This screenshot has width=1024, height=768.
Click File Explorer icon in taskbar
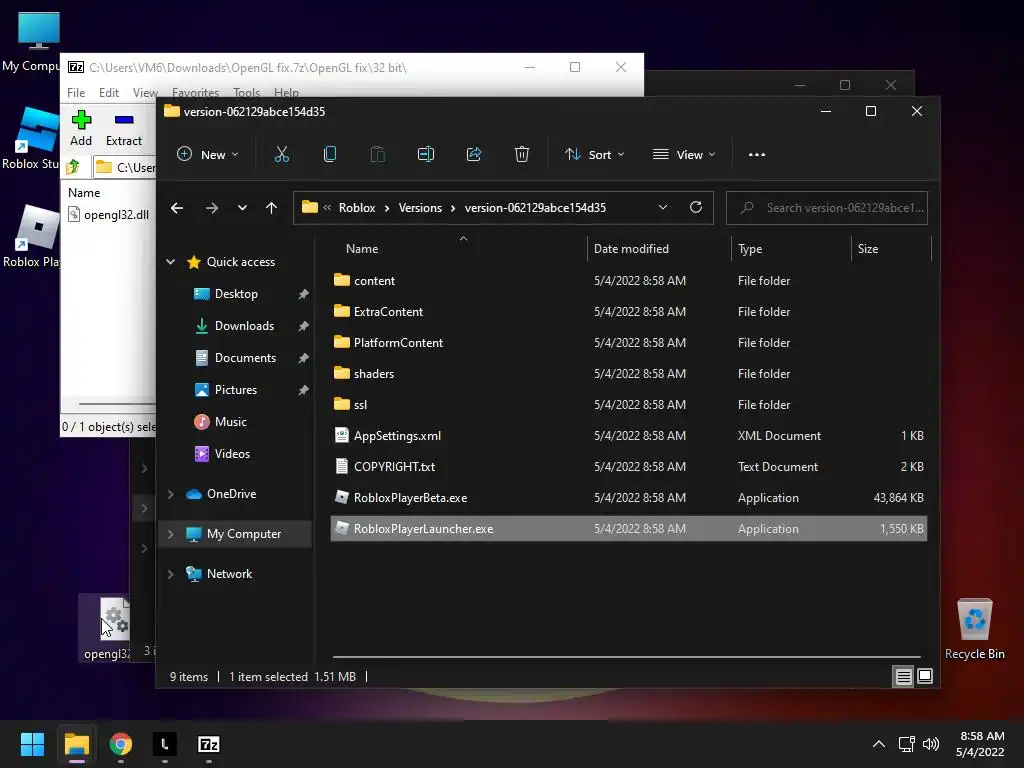(76, 744)
